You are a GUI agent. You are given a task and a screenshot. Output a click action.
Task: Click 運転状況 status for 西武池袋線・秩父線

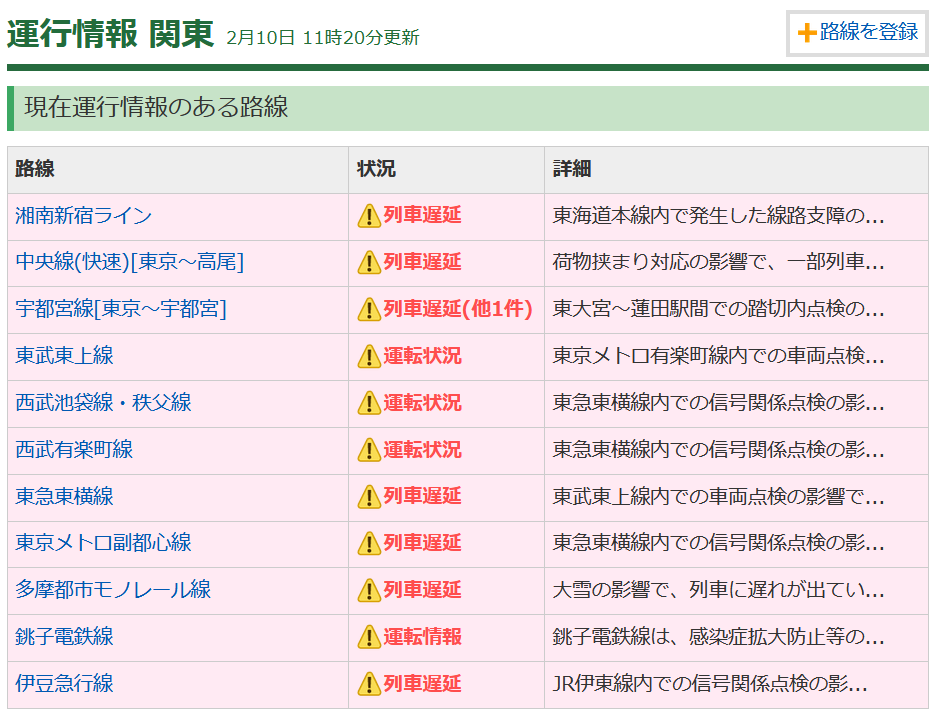(423, 402)
